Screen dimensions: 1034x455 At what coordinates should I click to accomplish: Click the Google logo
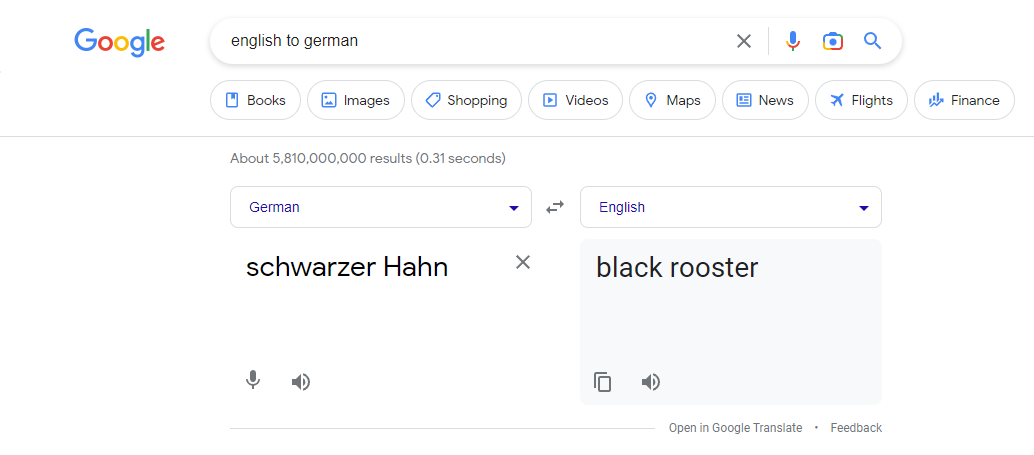pos(119,42)
